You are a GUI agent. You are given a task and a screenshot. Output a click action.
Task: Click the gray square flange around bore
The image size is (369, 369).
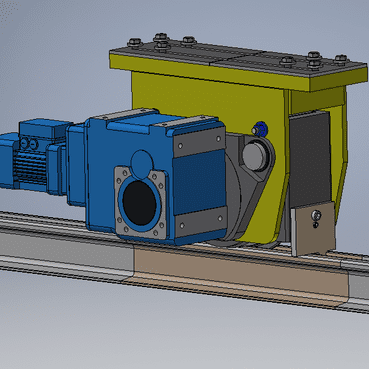140,202
